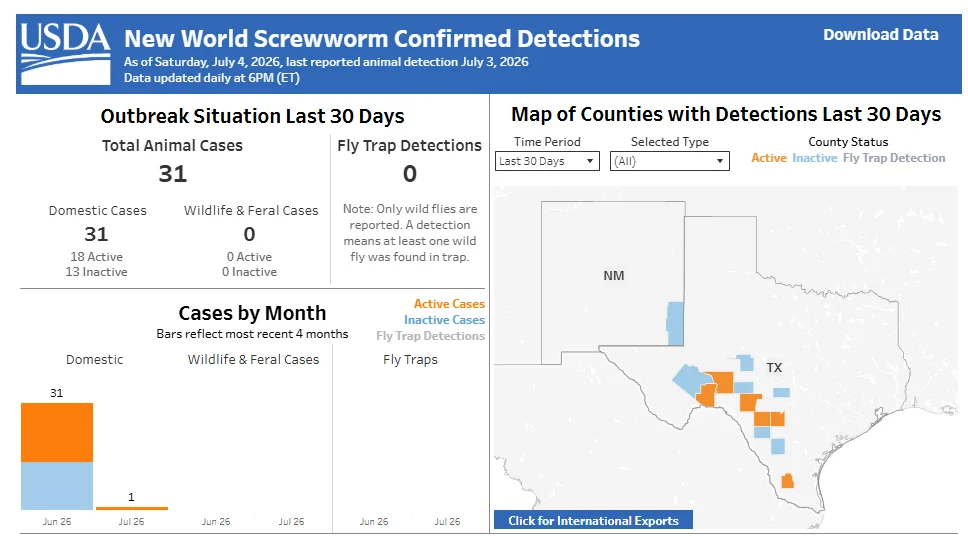Select the orange active portion of June bar
This screenshot has height=536, width=968.
57,432
